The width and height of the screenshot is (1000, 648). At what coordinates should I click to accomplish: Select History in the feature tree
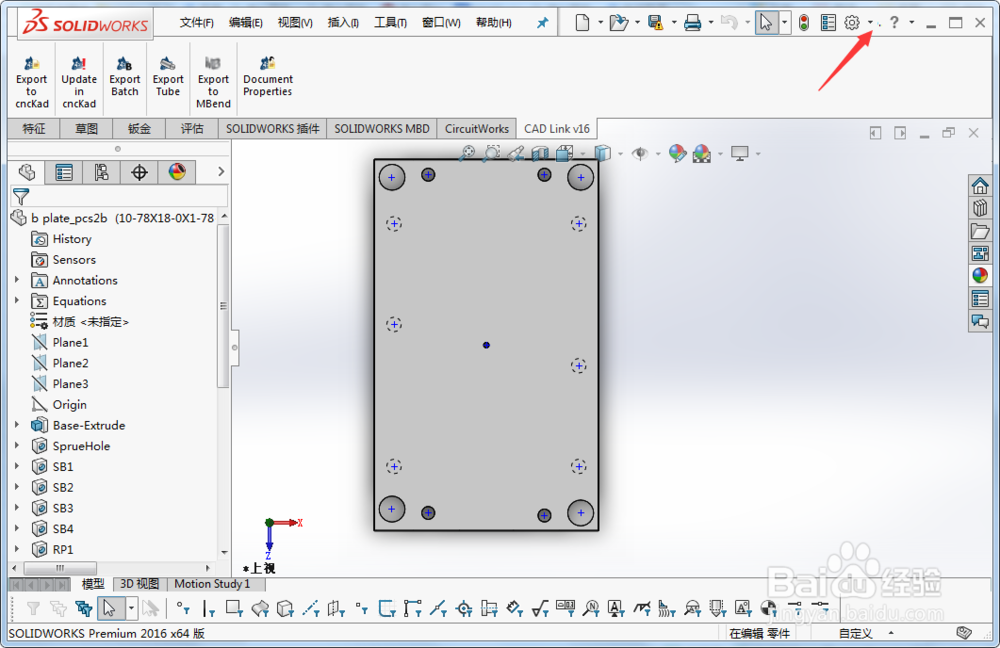click(72, 239)
